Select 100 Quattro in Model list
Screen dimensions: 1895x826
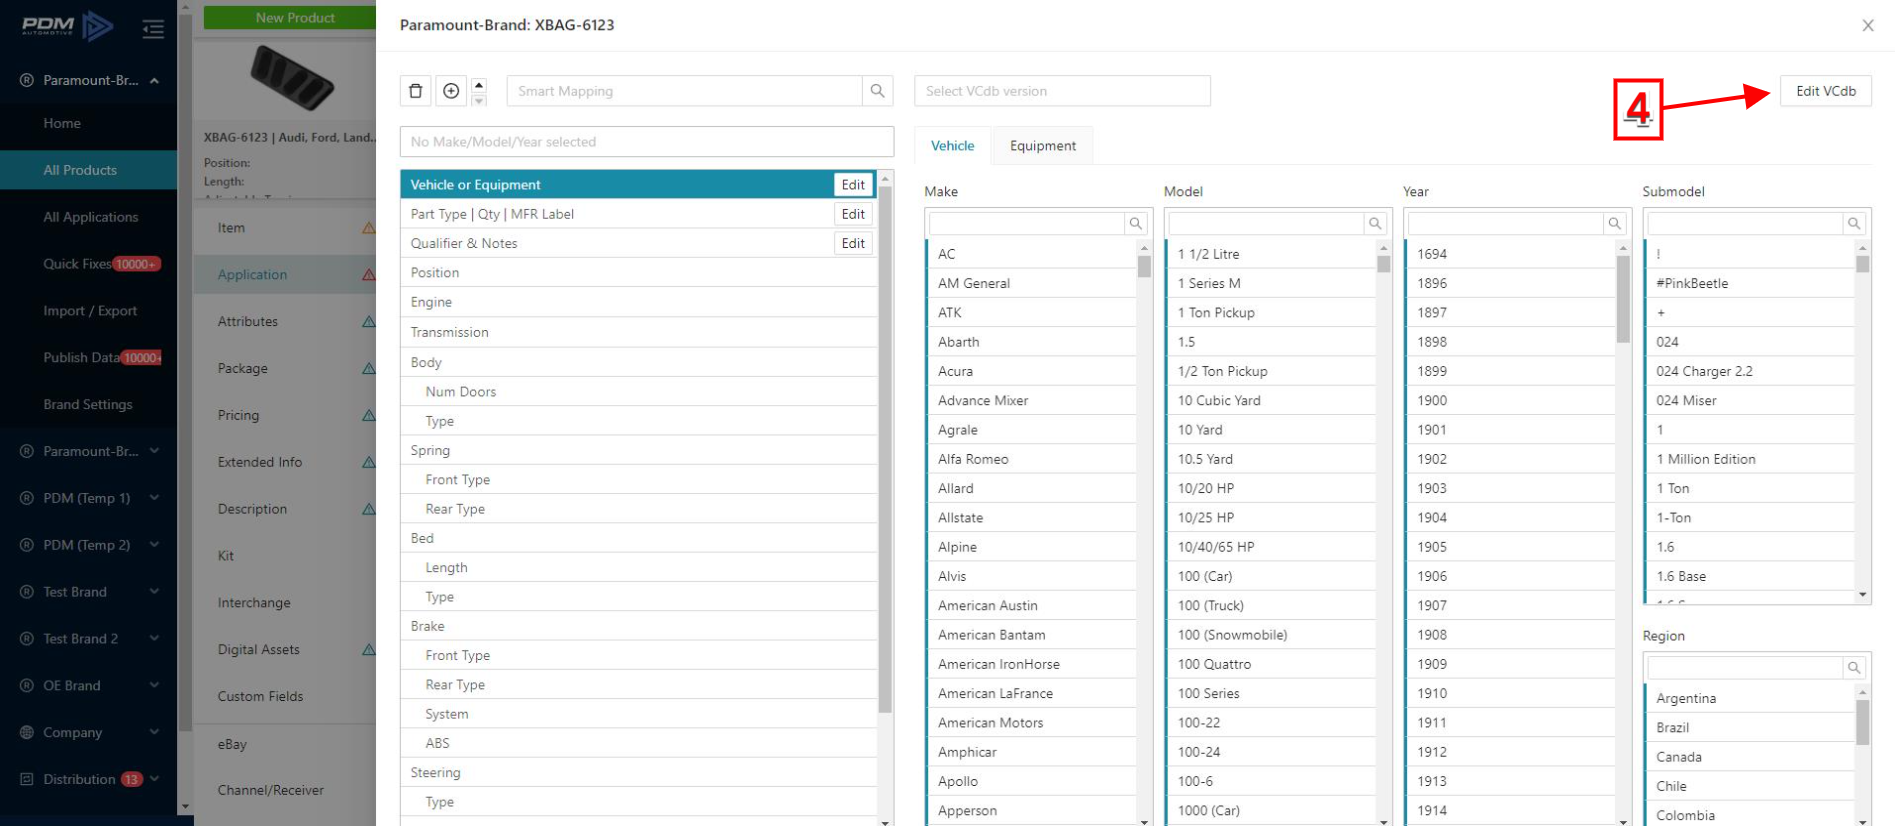coord(1272,664)
